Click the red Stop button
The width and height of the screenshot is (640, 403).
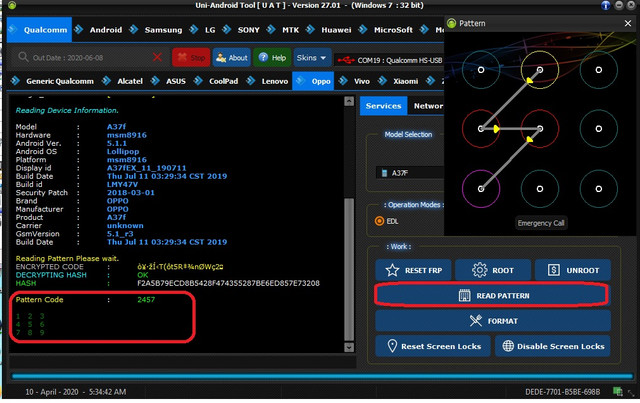point(191,58)
